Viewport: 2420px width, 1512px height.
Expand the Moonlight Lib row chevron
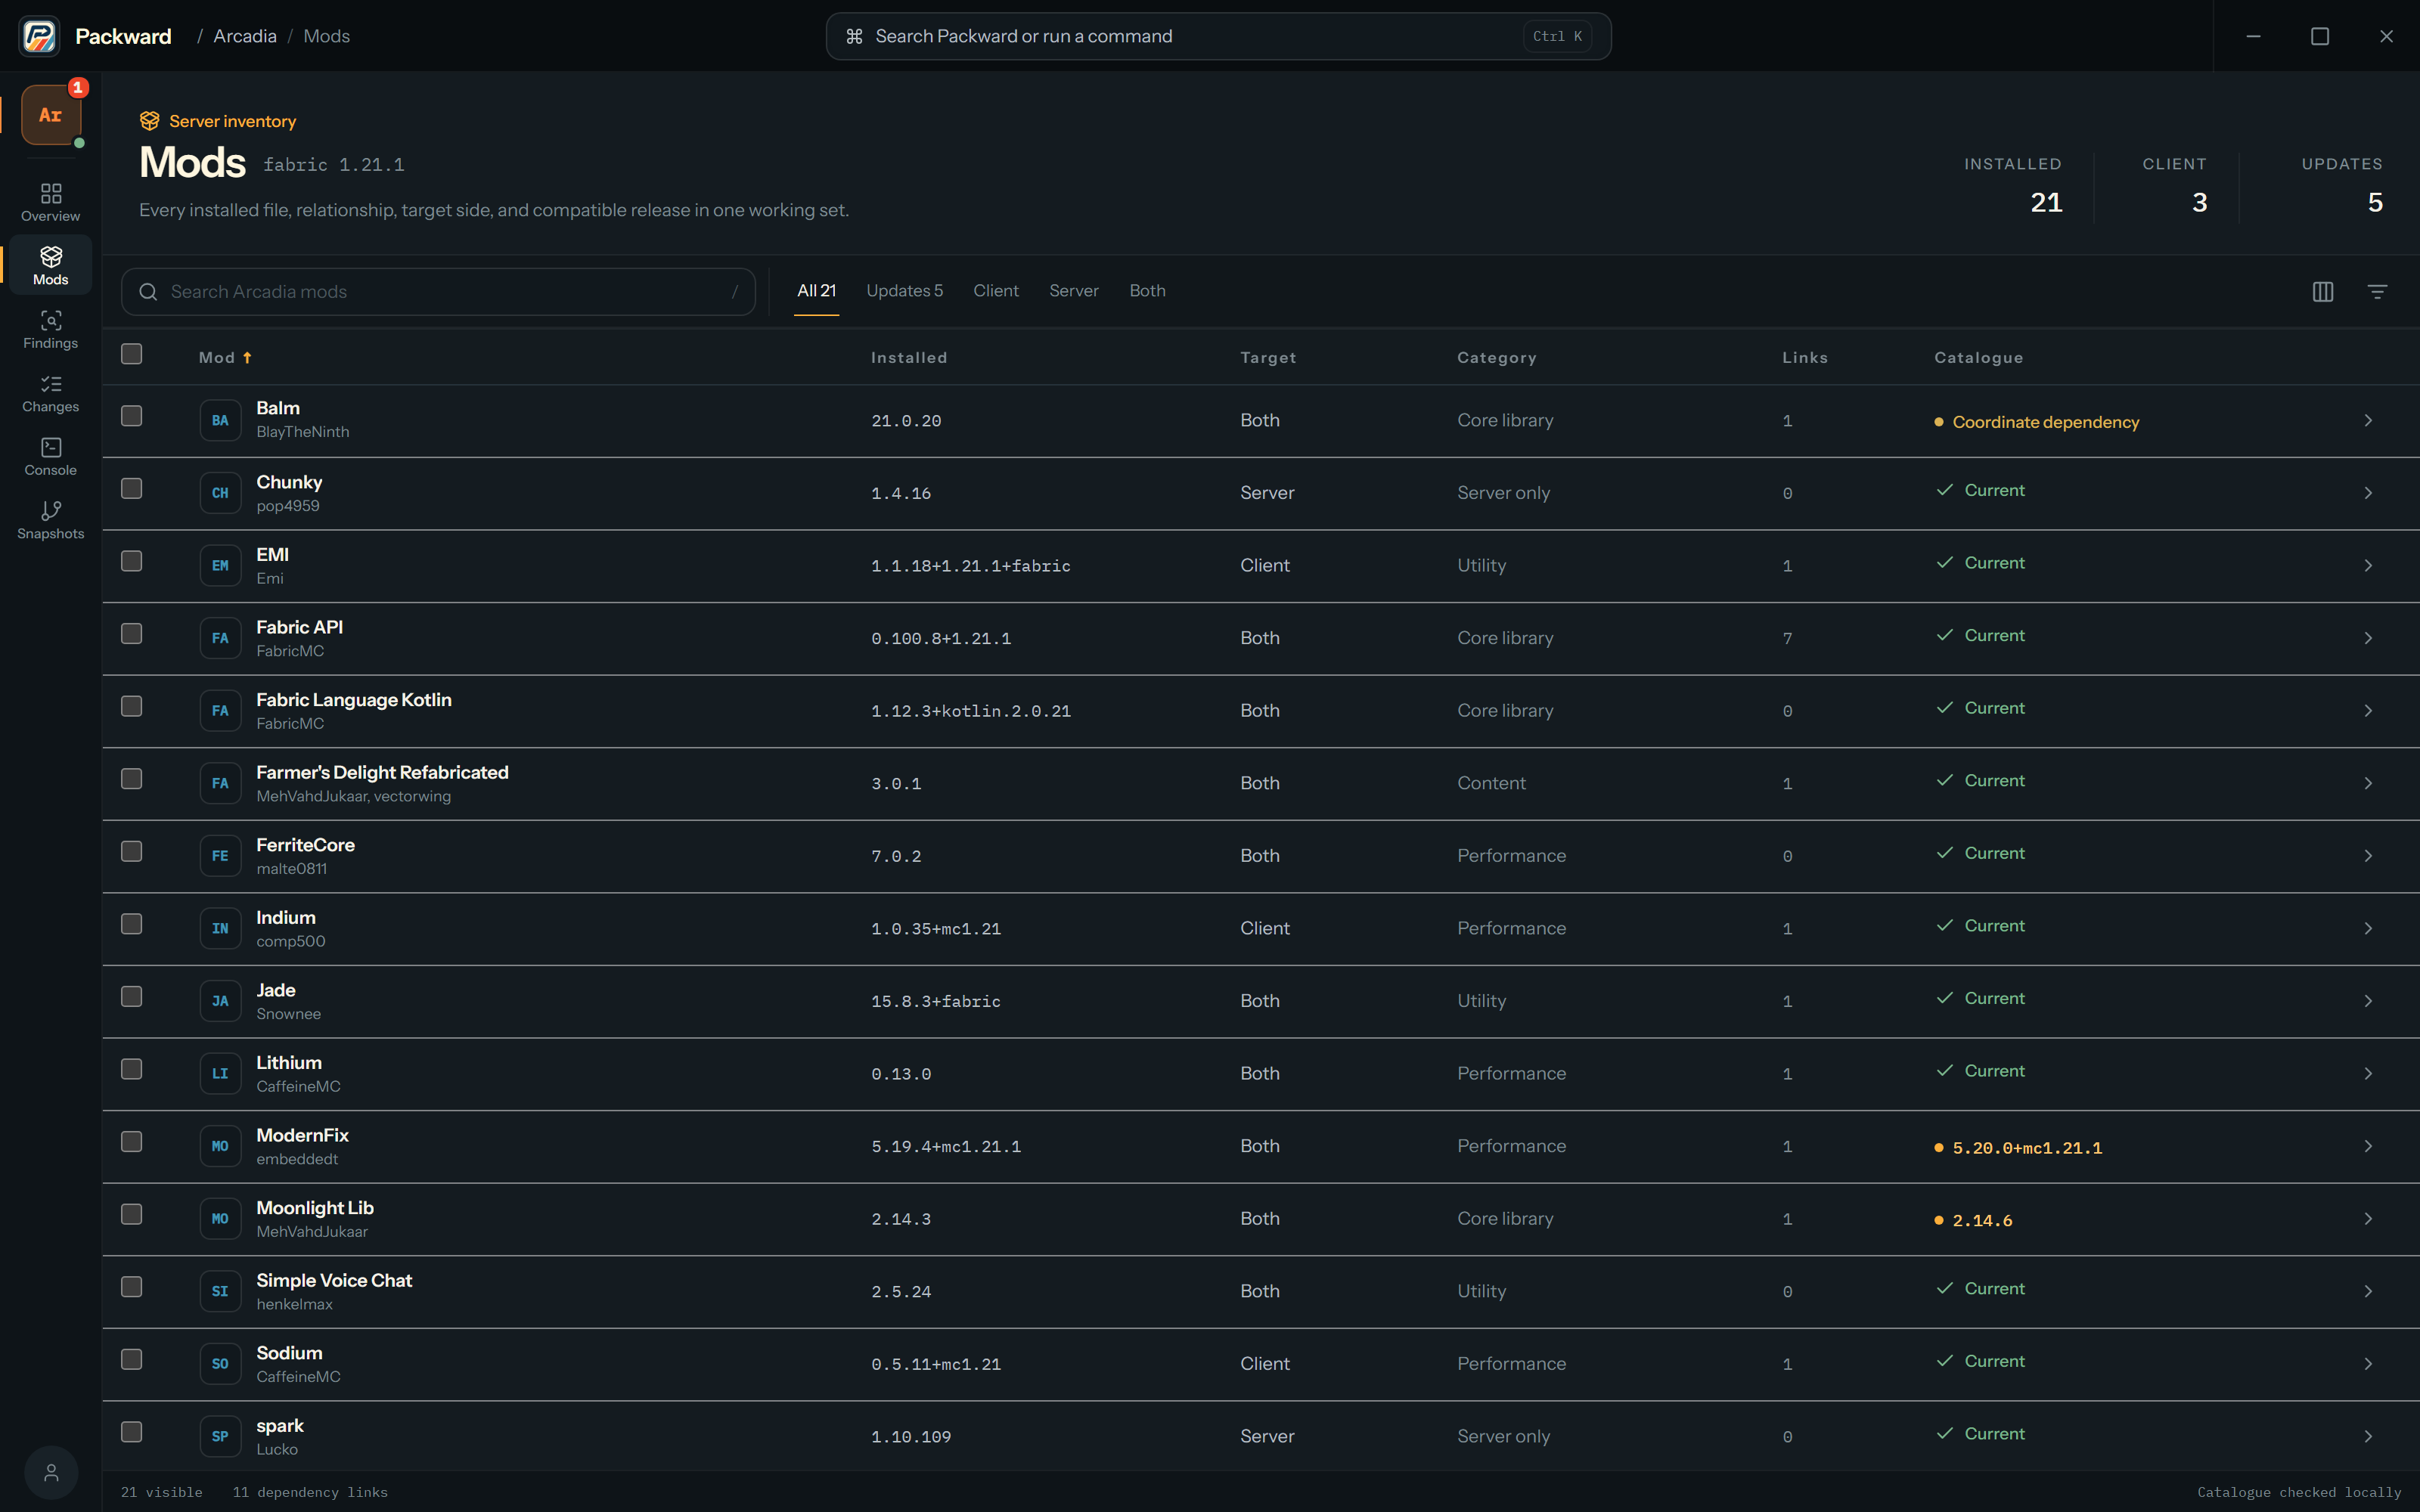click(2367, 1218)
